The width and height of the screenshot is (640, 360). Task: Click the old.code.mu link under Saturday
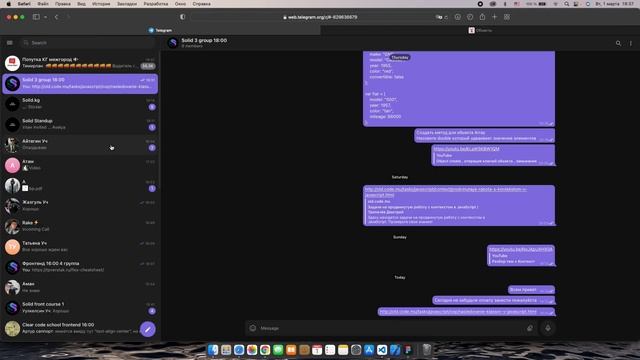[445, 192]
